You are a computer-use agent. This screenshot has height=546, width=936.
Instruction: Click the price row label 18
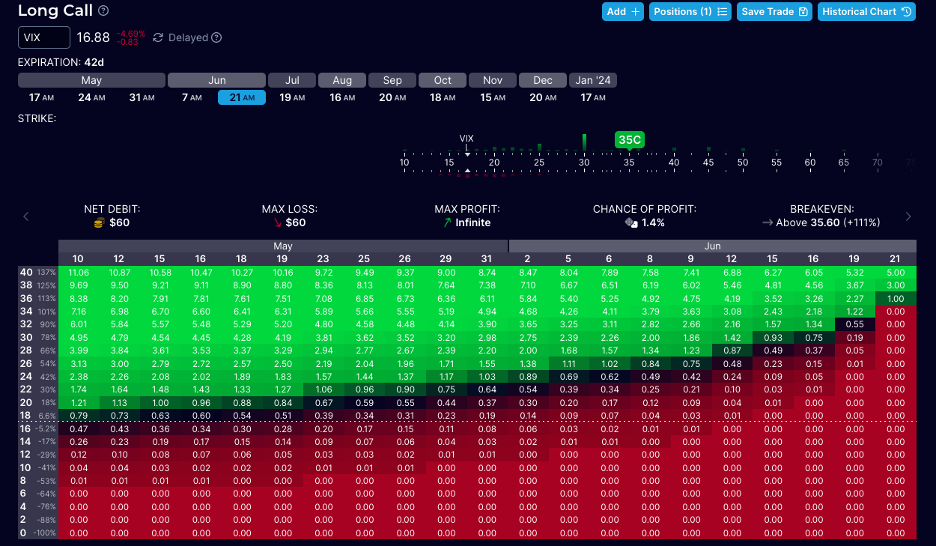click(25, 415)
